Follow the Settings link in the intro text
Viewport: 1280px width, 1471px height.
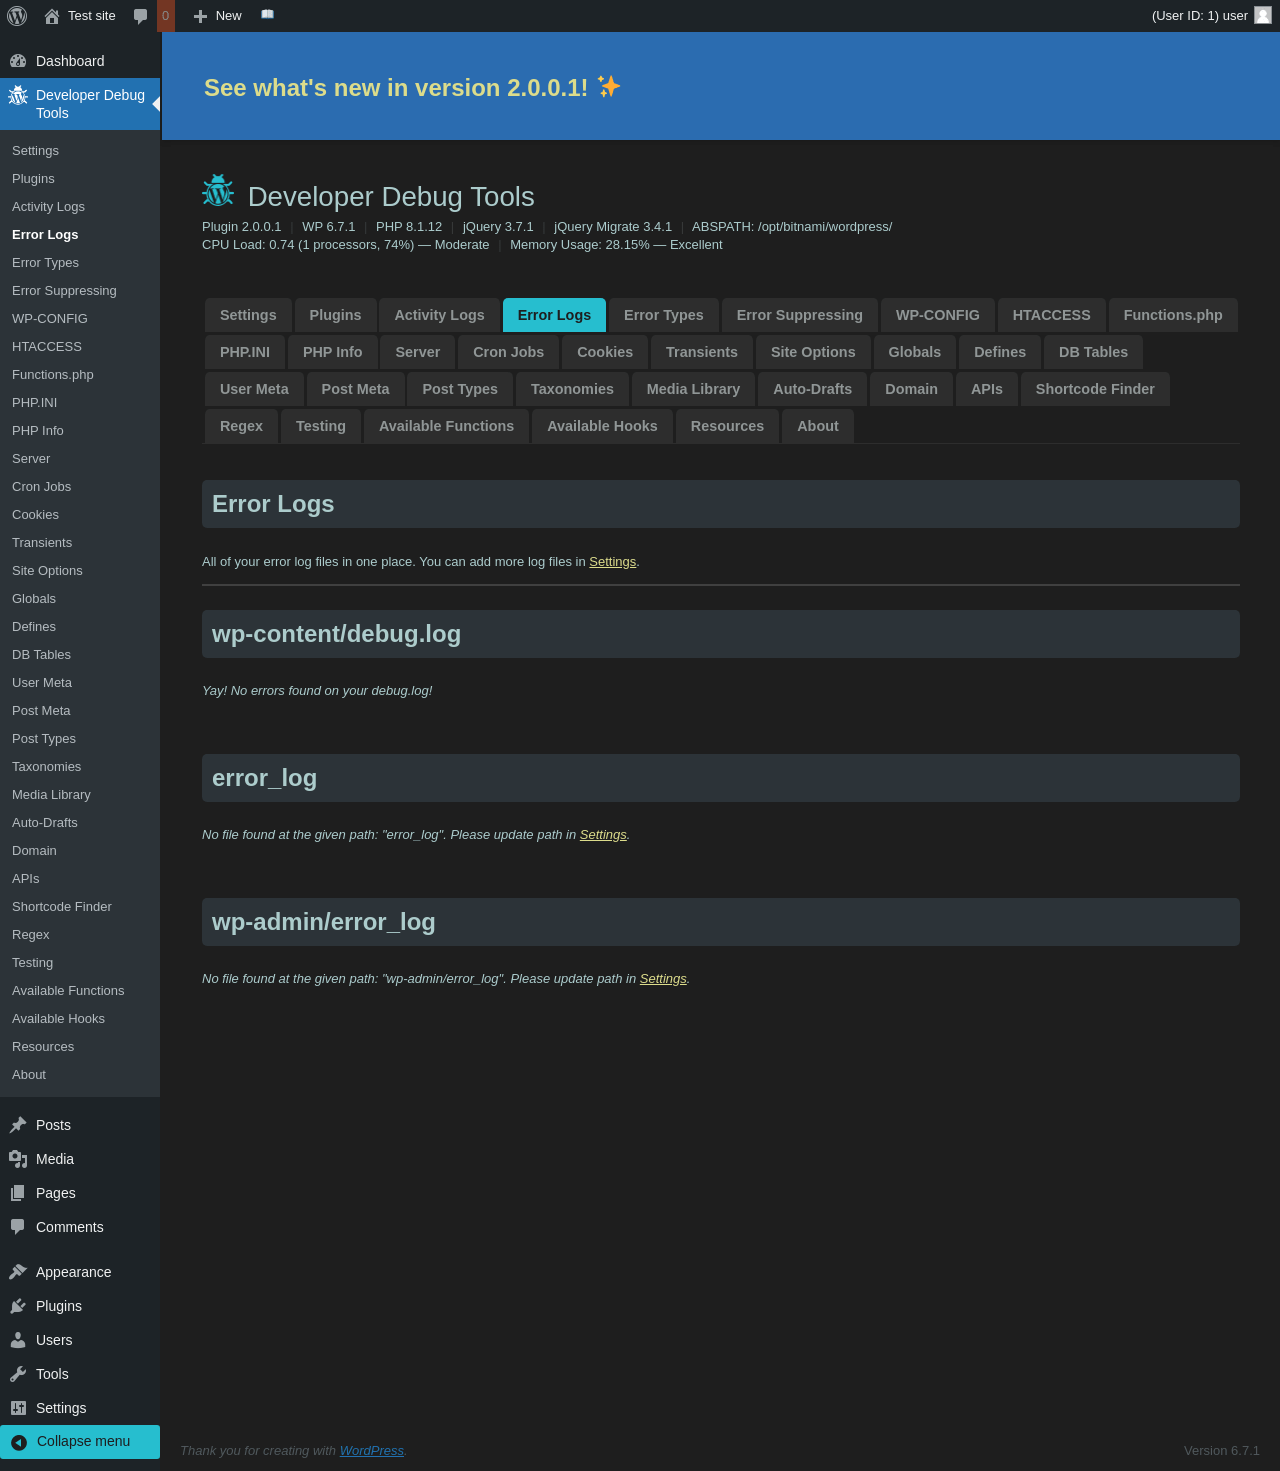(x=612, y=562)
